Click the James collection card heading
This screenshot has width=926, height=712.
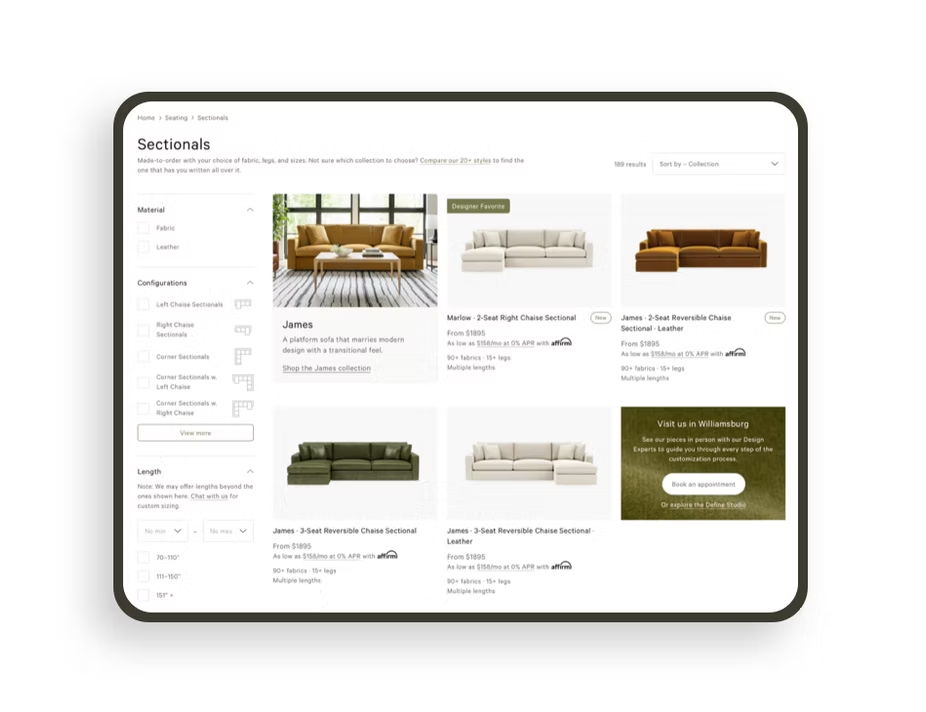click(x=298, y=325)
